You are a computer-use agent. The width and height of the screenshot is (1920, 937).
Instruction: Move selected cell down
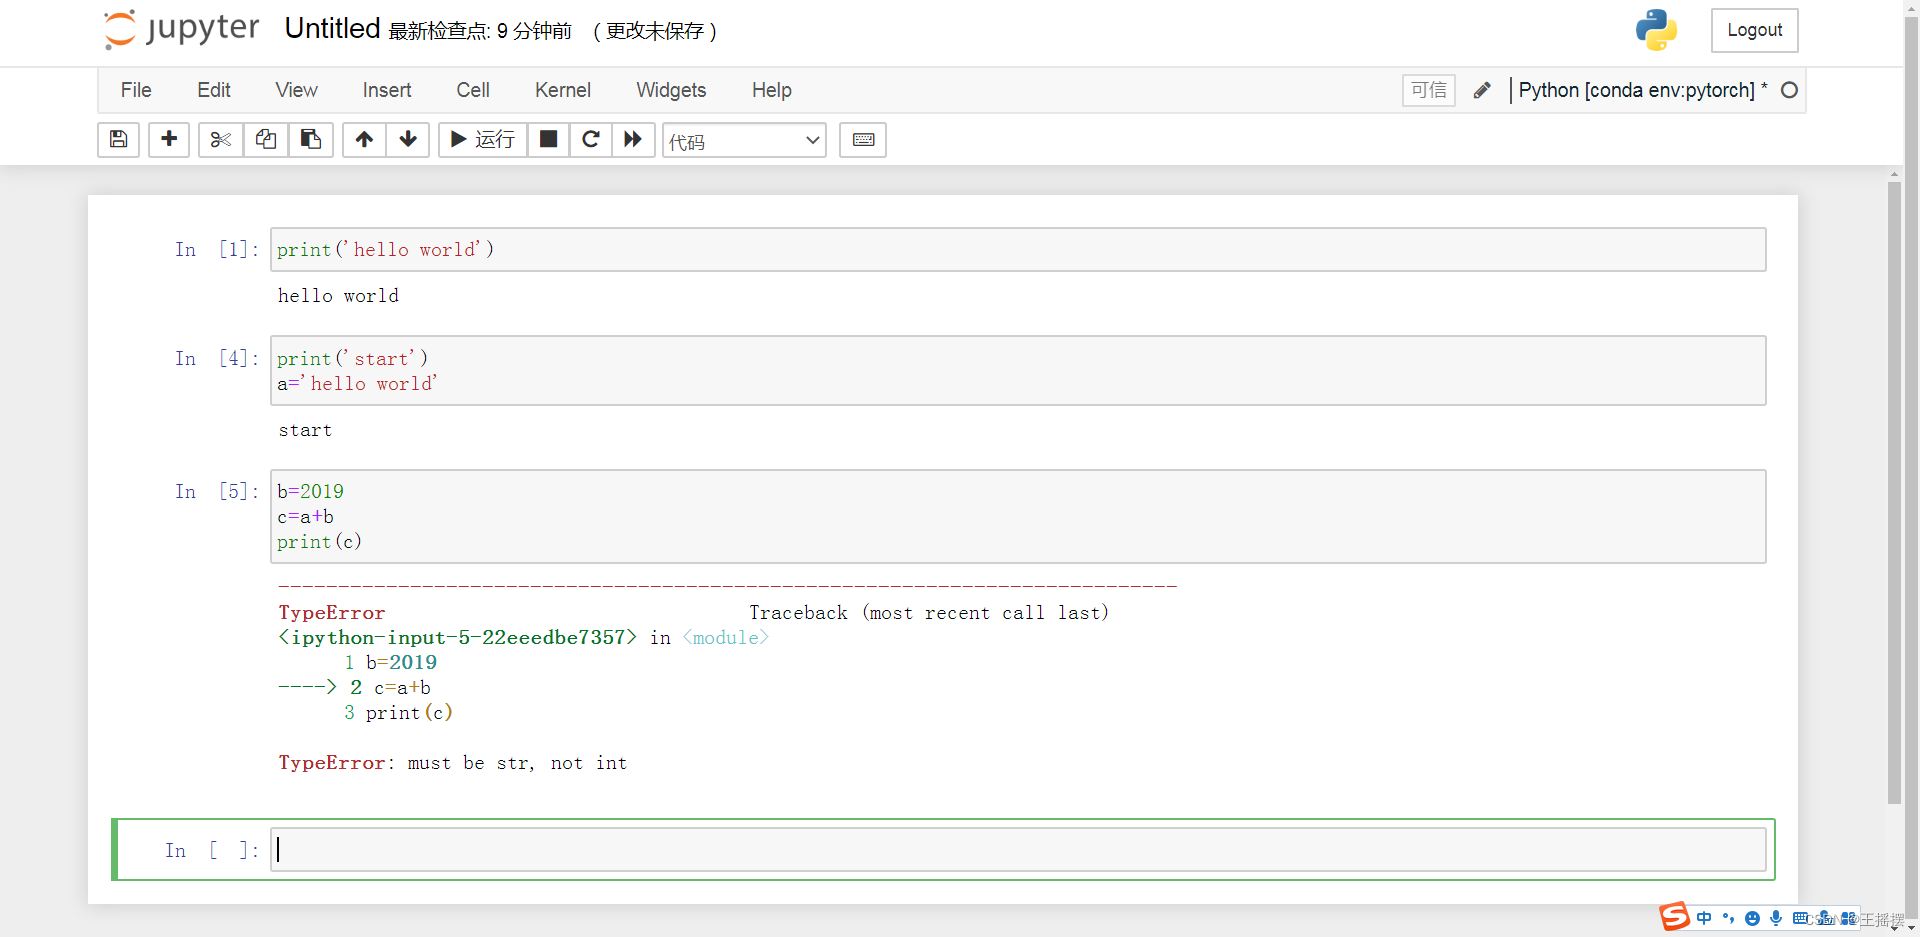tap(408, 139)
